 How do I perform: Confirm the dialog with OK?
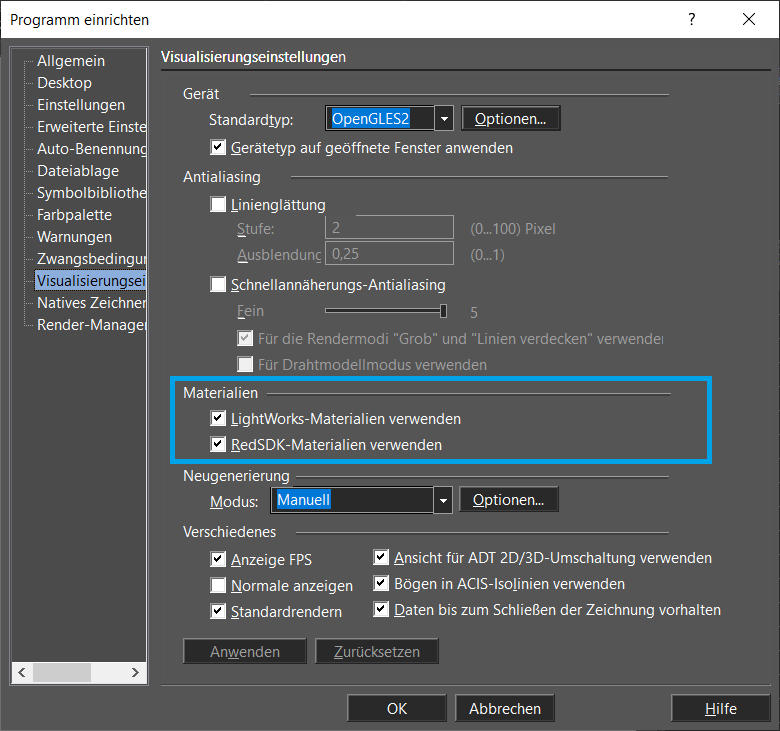[397, 708]
